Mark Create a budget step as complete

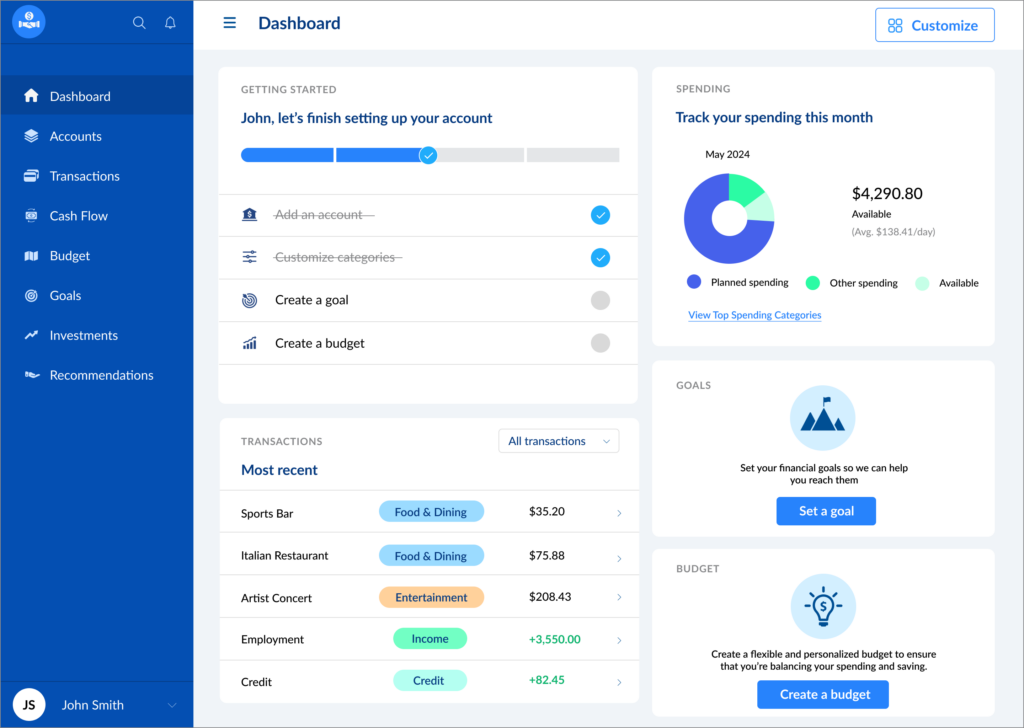pos(600,342)
